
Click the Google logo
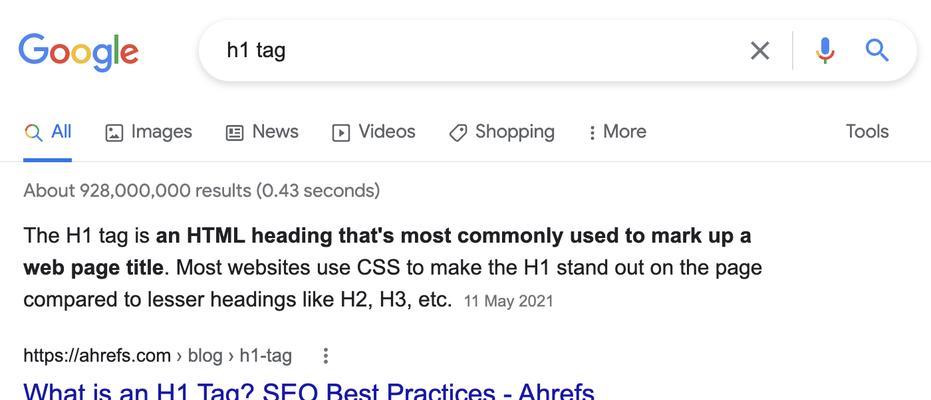click(x=78, y=52)
